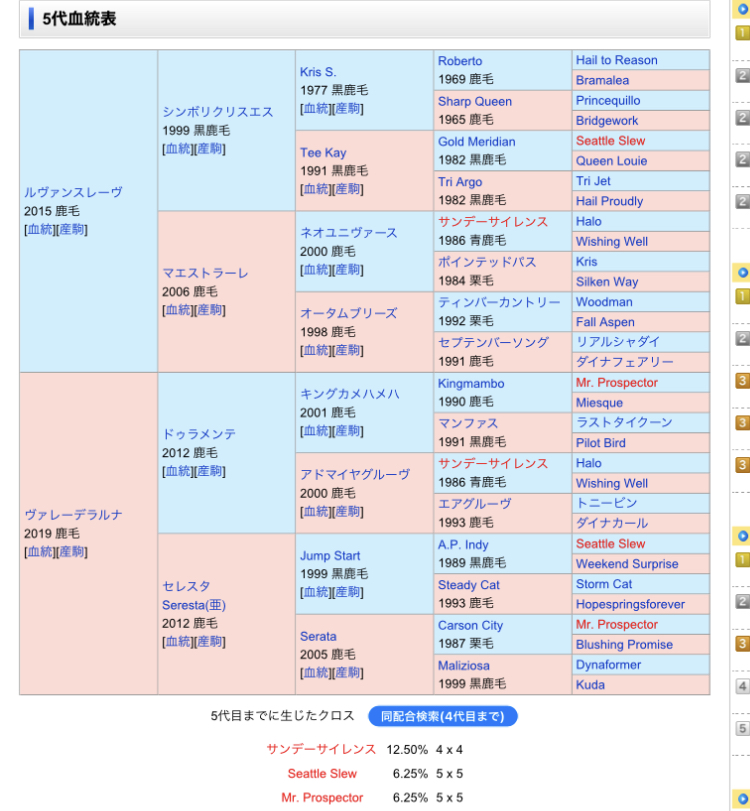750x811 pixels.
Task: Open the ルヴァンスレーヴ horse page link
Action: 73,192
